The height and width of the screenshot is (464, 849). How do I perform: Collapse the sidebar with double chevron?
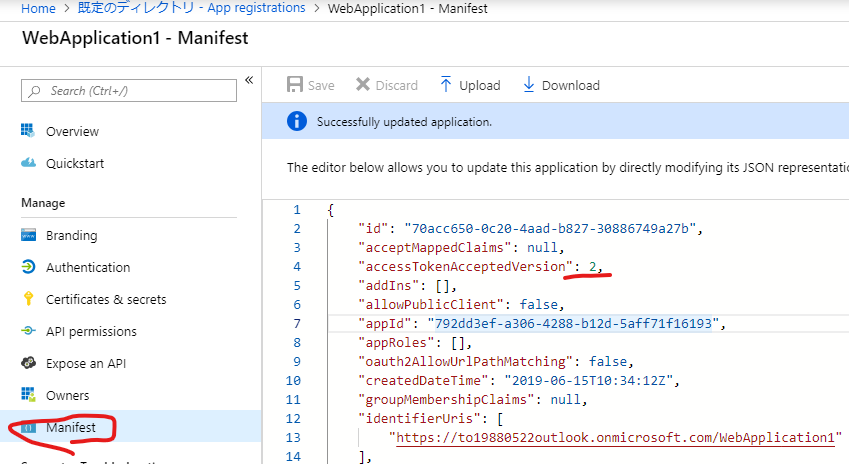point(249,80)
